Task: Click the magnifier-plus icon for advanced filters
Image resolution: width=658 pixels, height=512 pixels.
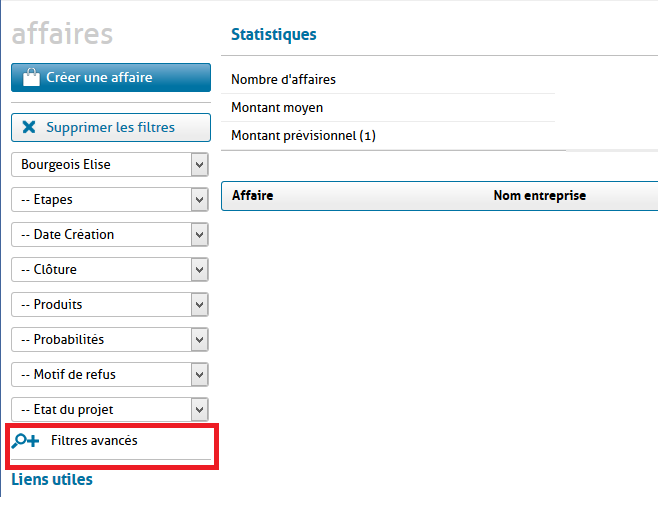Action: (x=26, y=441)
